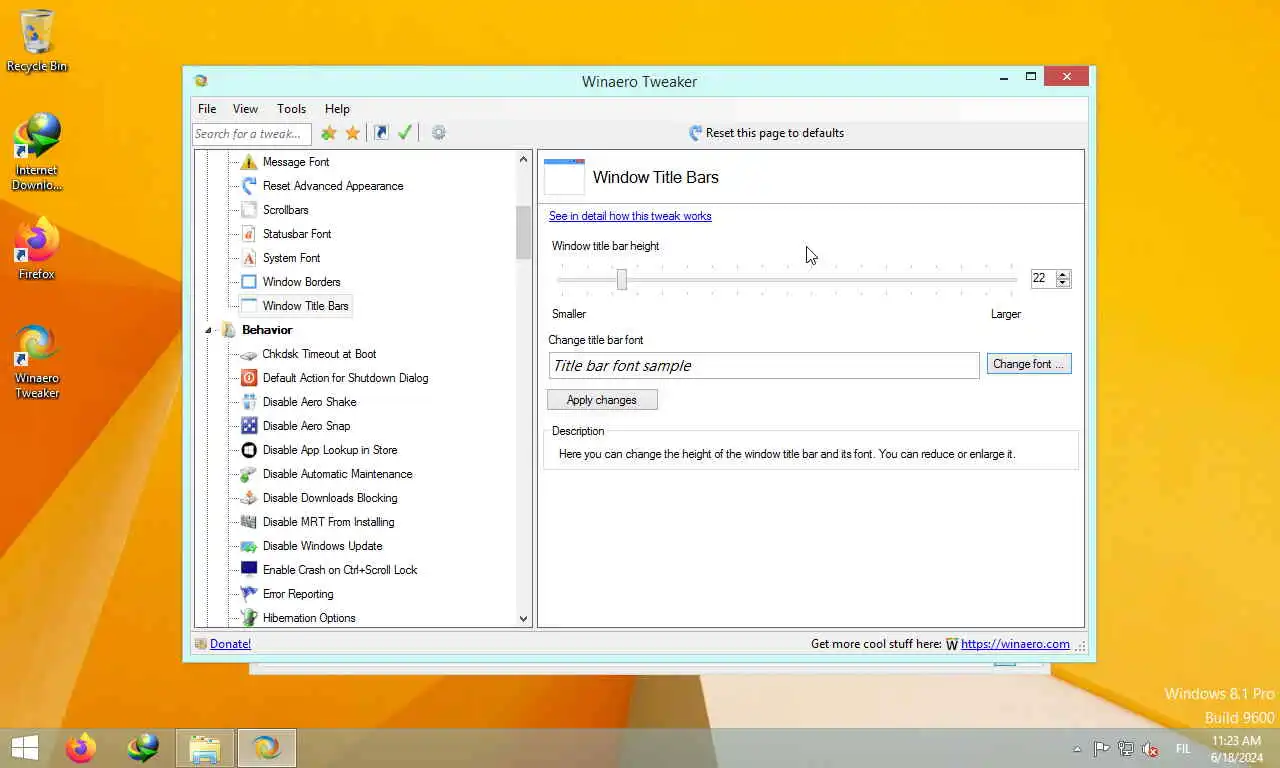
Task: Click the Action Center flag tray icon
Action: click(x=1101, y=749)
